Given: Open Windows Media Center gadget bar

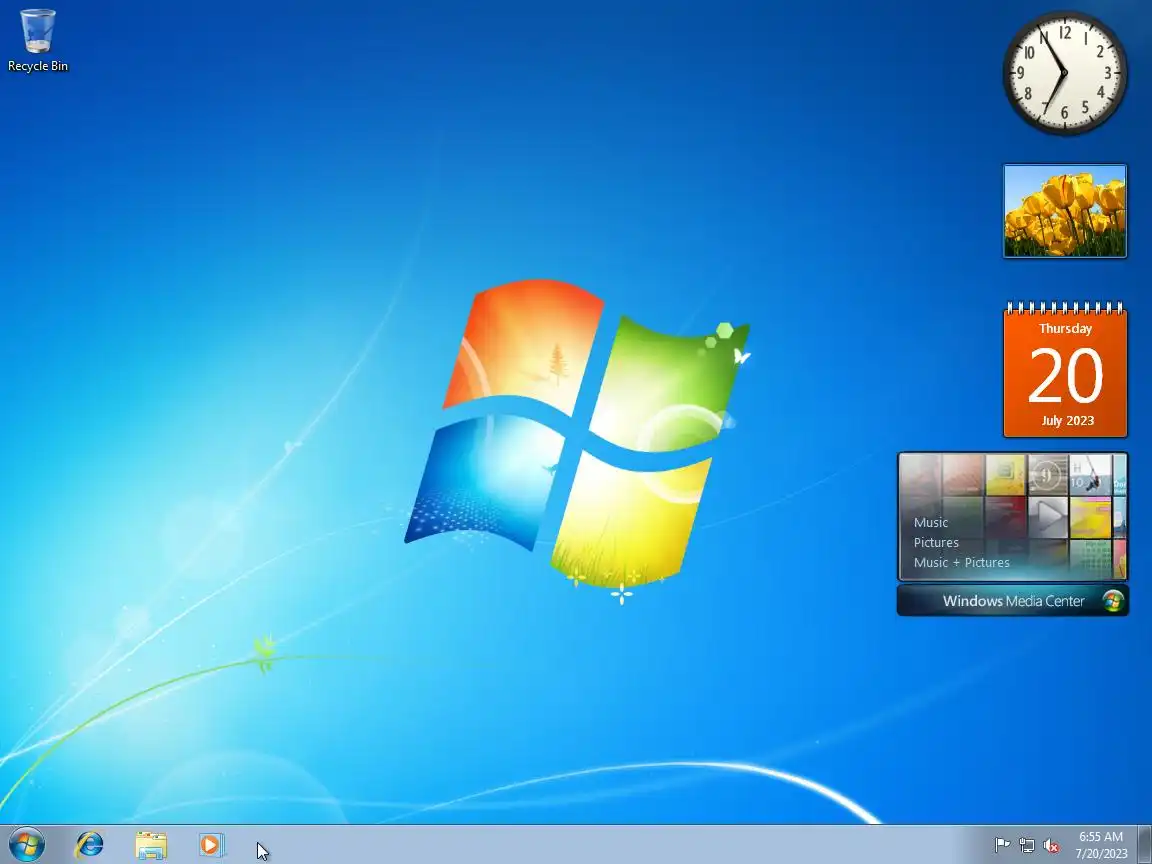Looking at the screenshot, I should pyautogui.click(x=1012, y=600).
